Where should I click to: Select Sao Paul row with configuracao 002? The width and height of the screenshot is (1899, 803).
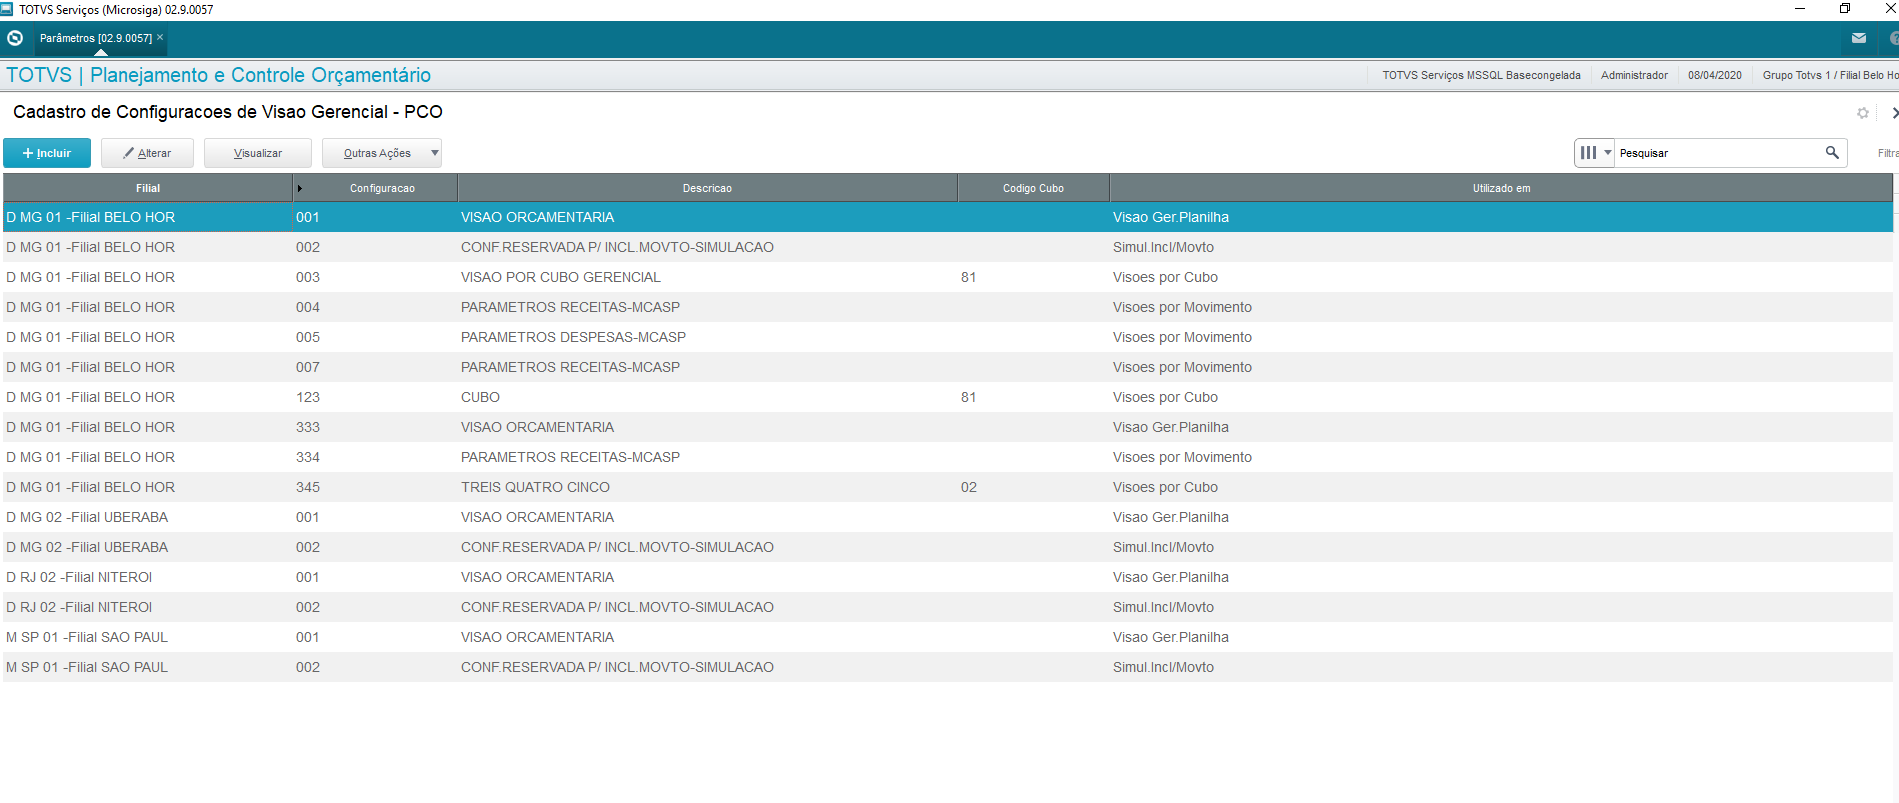click(x=948, y=667)
